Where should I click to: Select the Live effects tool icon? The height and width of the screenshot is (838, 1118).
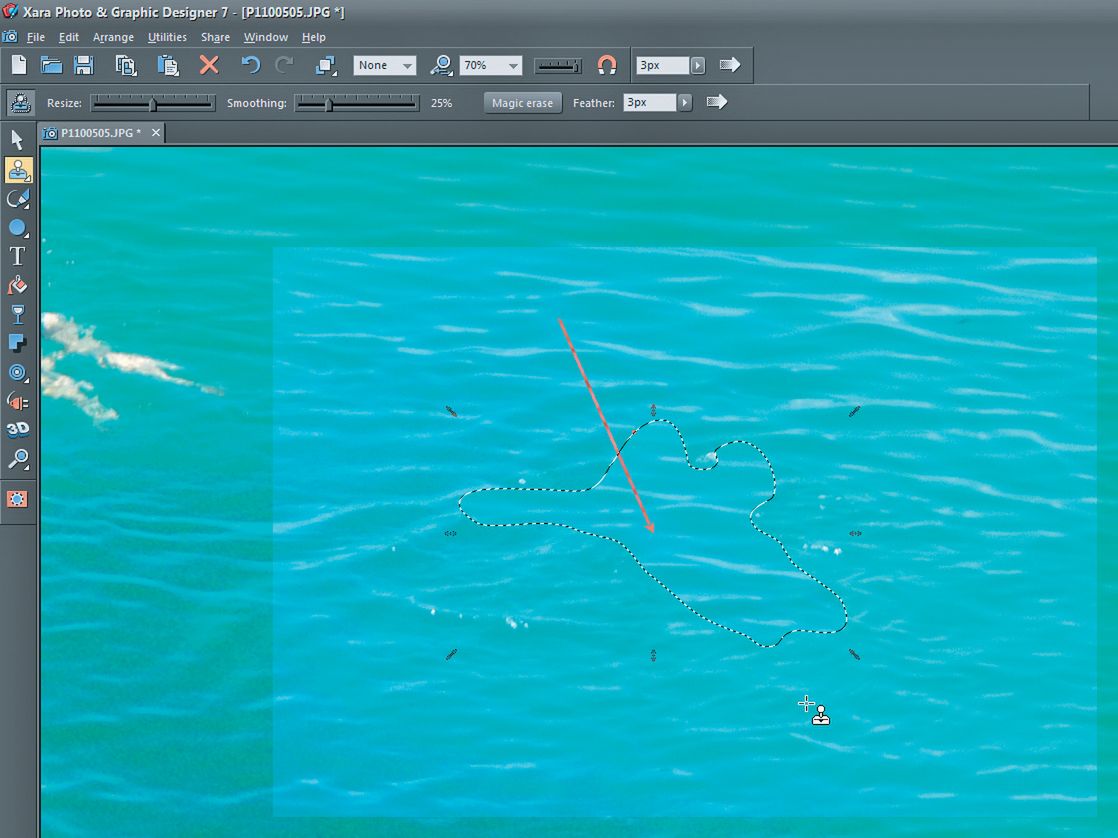[x=18, y=499]
